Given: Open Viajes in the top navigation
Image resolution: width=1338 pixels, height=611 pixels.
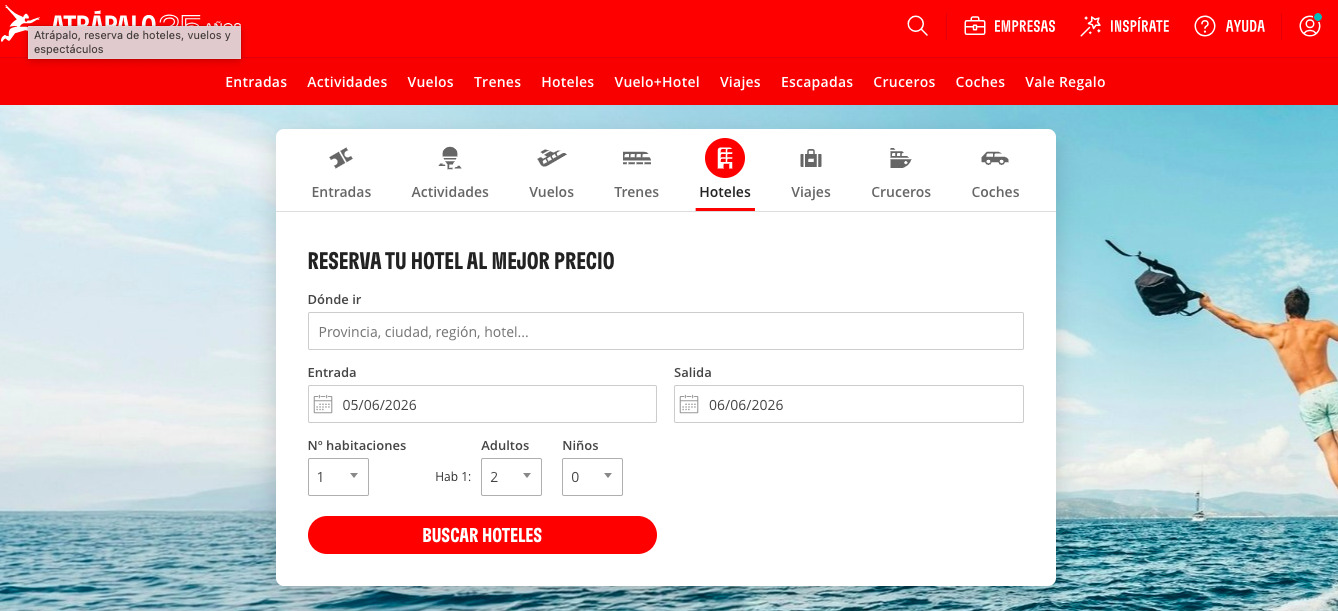Looking at the screenshot, I should 740,82.
